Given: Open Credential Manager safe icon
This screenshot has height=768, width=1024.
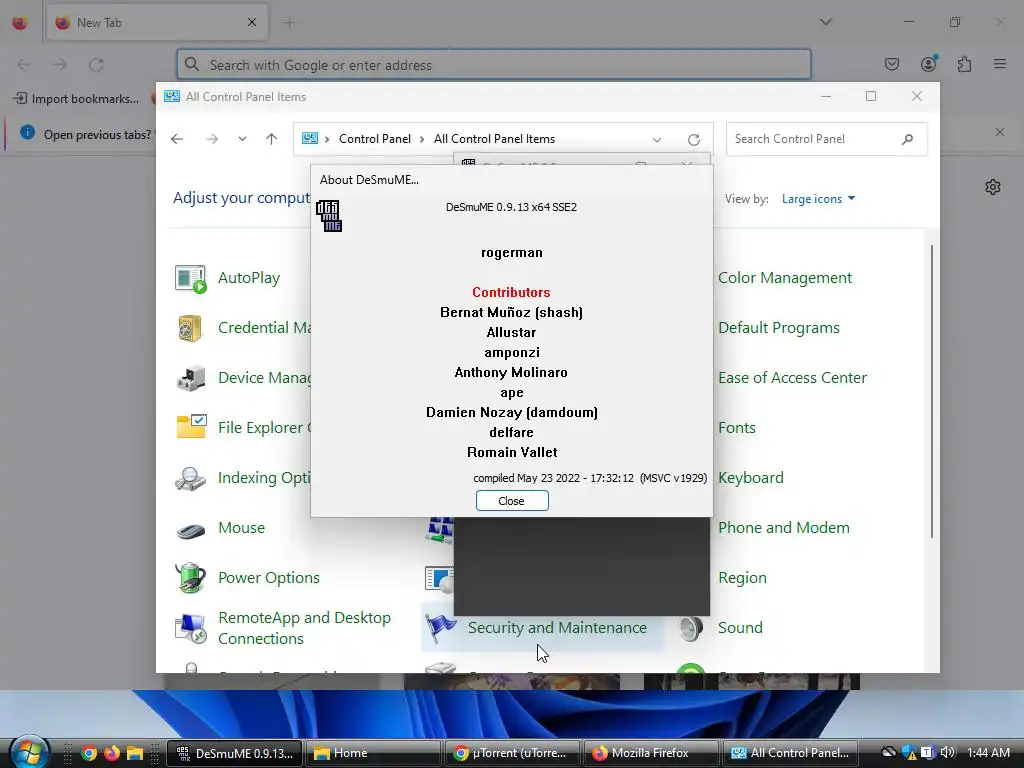Looking at the screenshot, I should 190,328.
